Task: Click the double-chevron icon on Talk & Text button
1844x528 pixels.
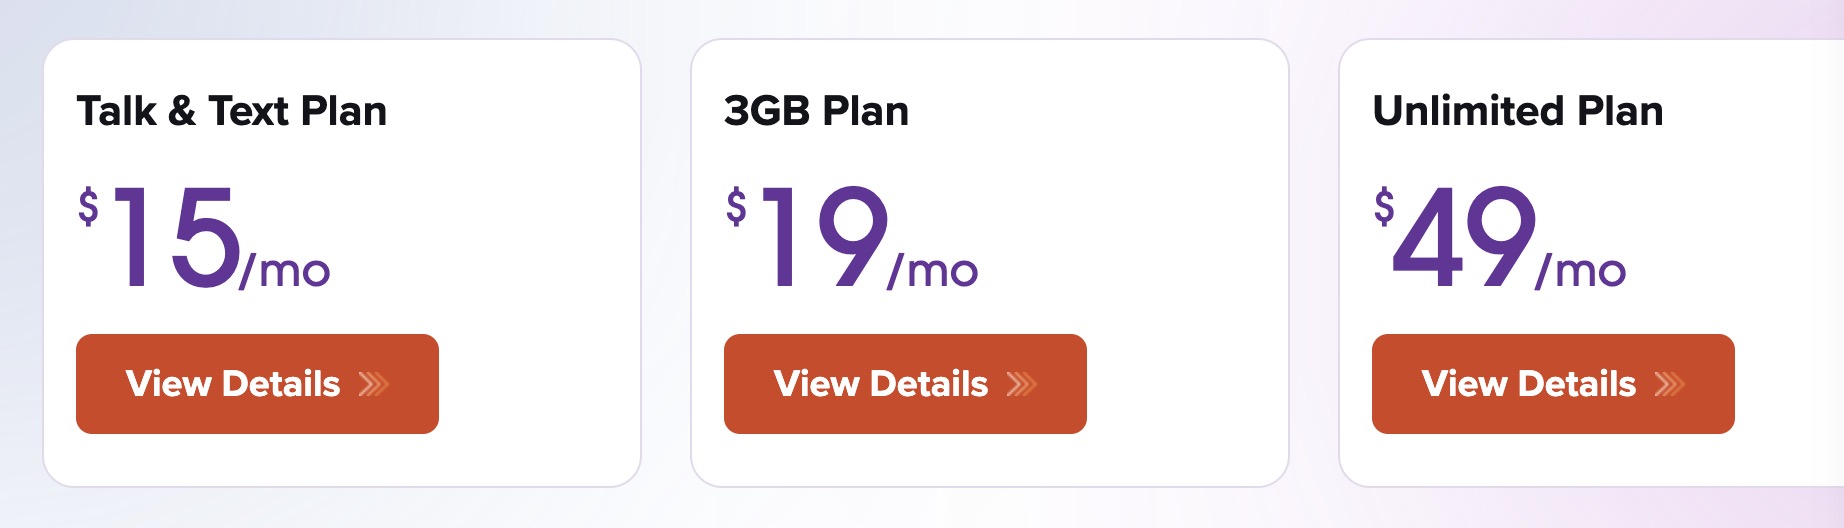Action: click(373, 385)
